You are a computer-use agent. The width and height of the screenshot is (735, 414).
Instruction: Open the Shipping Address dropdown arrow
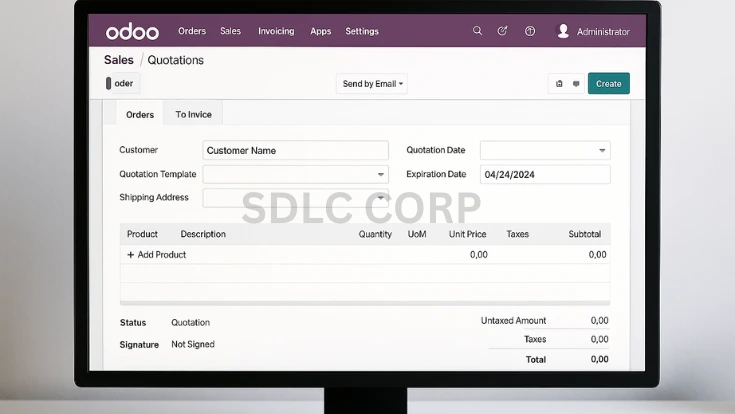pos(381,198)
